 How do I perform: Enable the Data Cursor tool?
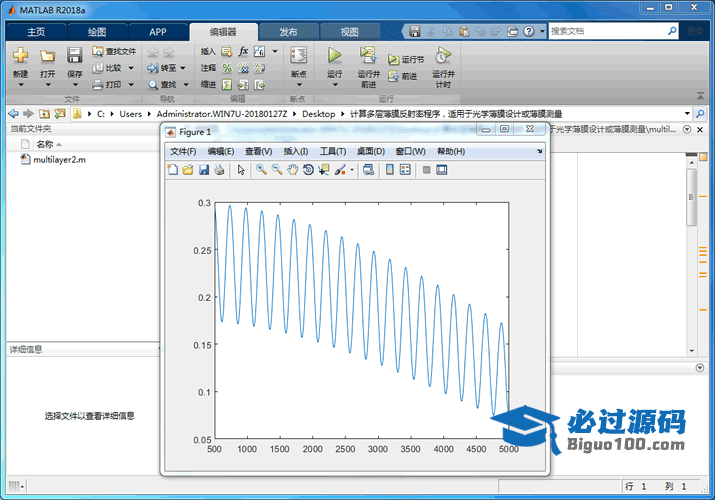pos(324,170)
